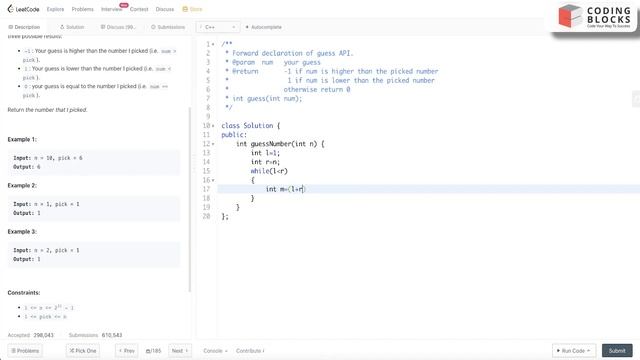Collapse the guessNumber function fold at line 12
This screenshot has width=640, height=360.
pyautogui.click(x=213, y=144)
